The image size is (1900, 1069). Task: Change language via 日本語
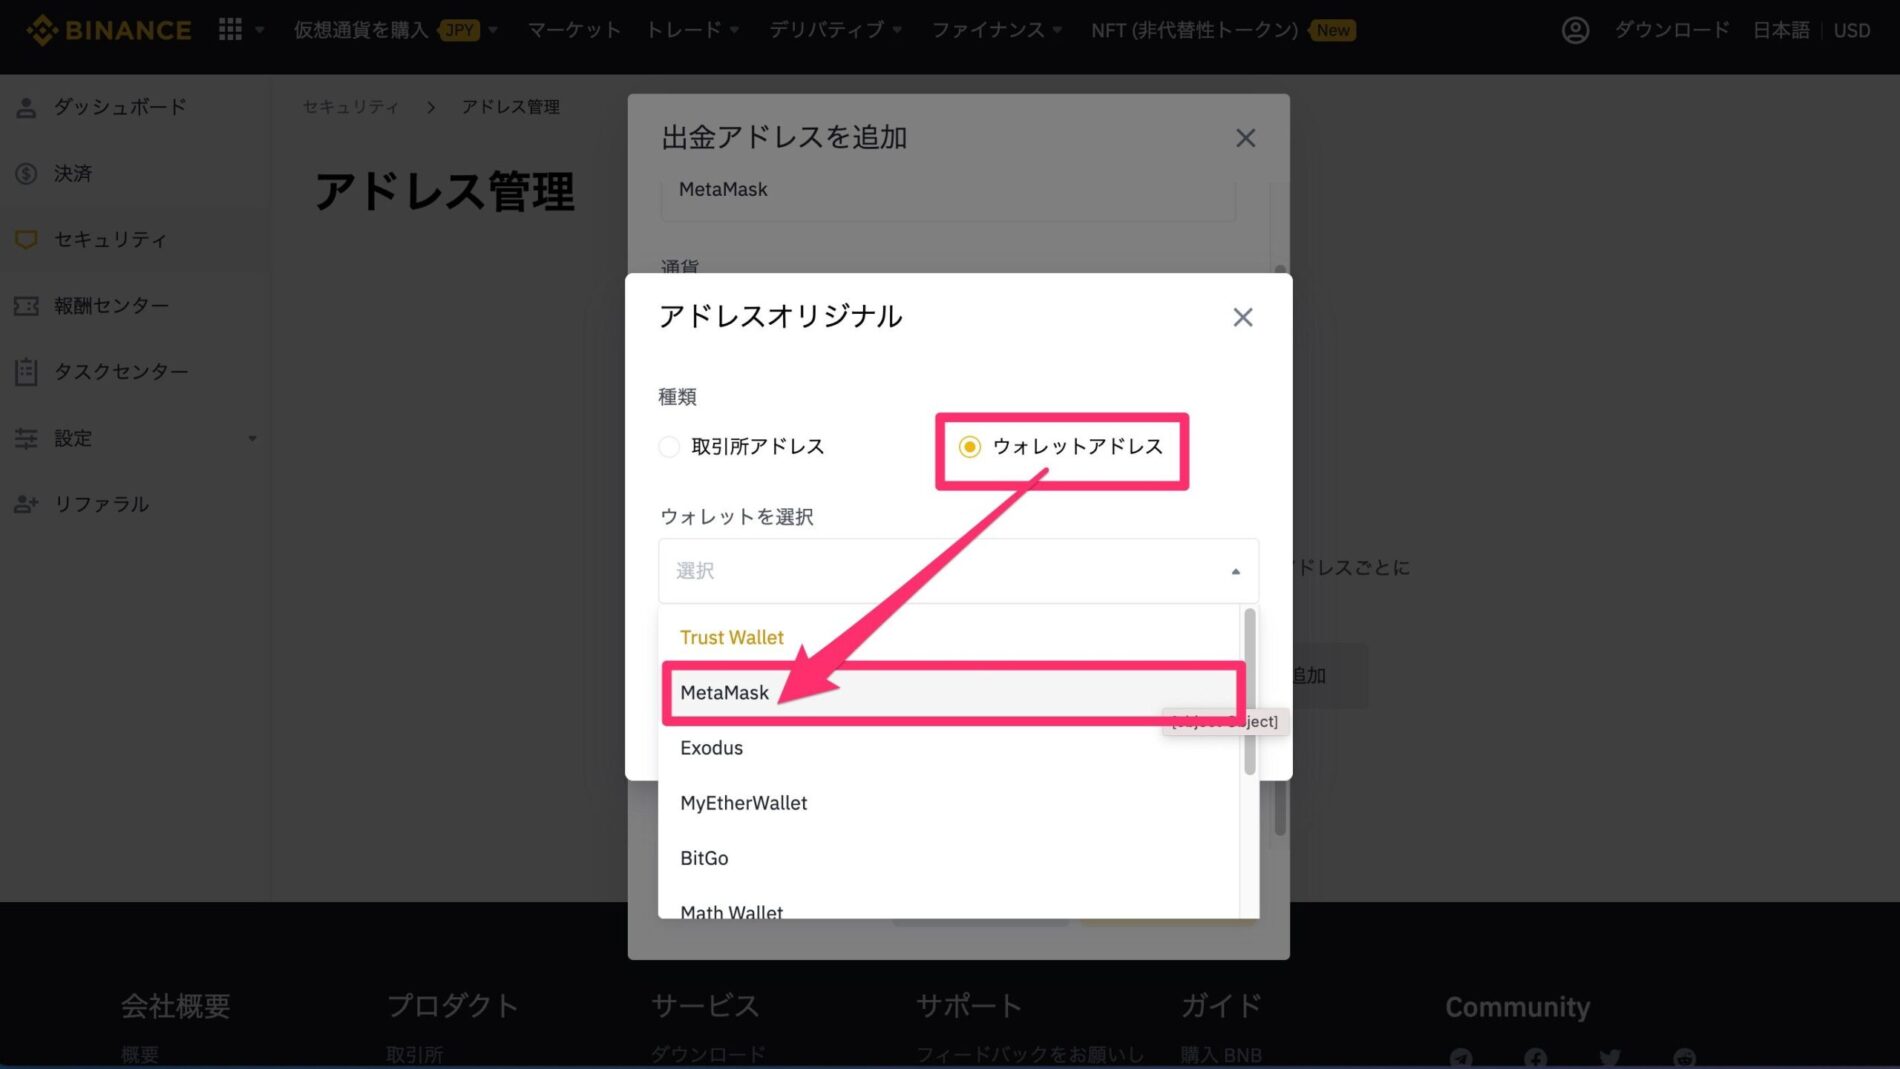pos(1781,30)
